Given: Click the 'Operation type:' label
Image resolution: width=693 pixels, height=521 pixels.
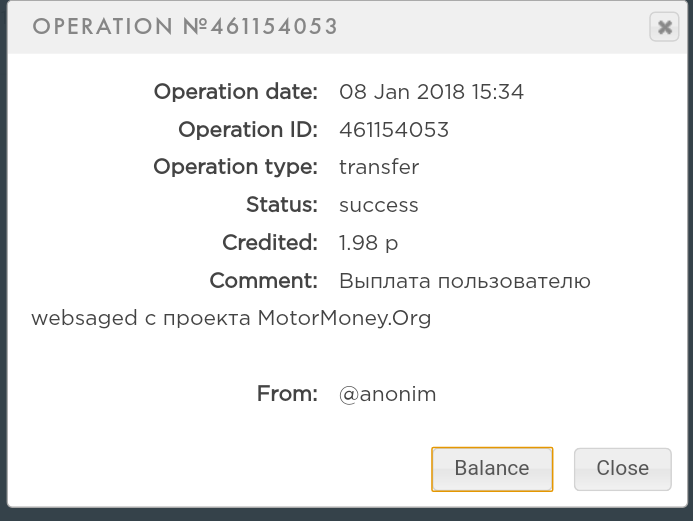Looking at the screenshot, I should (x=235, y=167).
